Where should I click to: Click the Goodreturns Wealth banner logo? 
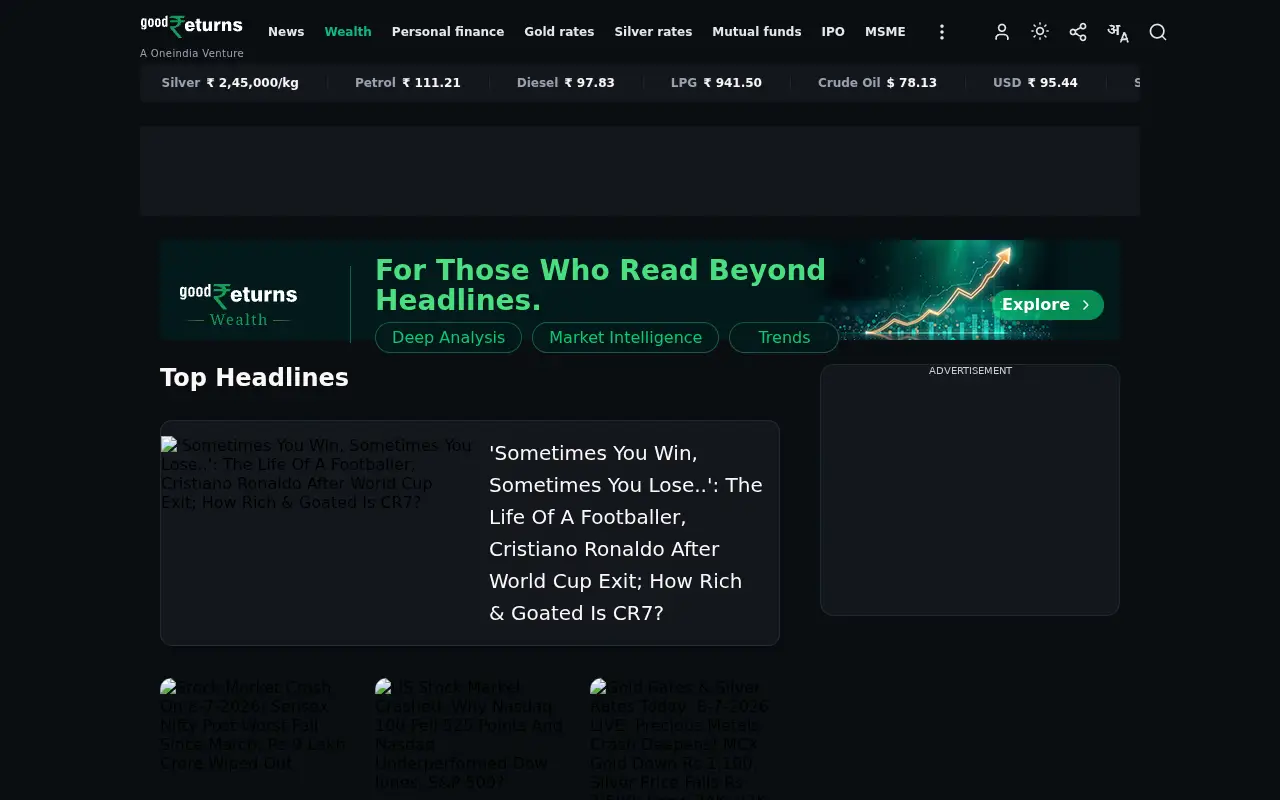coord(239,304)
